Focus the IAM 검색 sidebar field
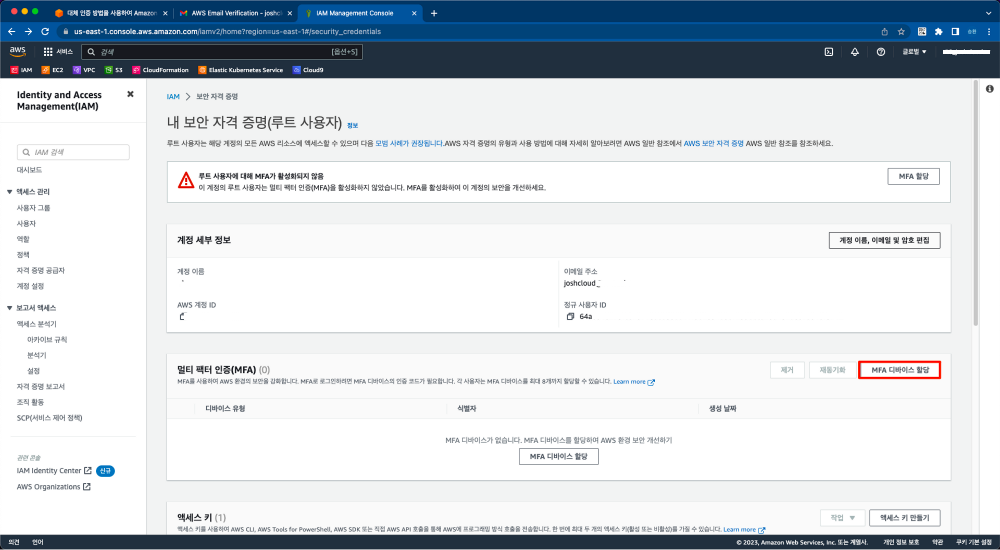 (73, 152)
